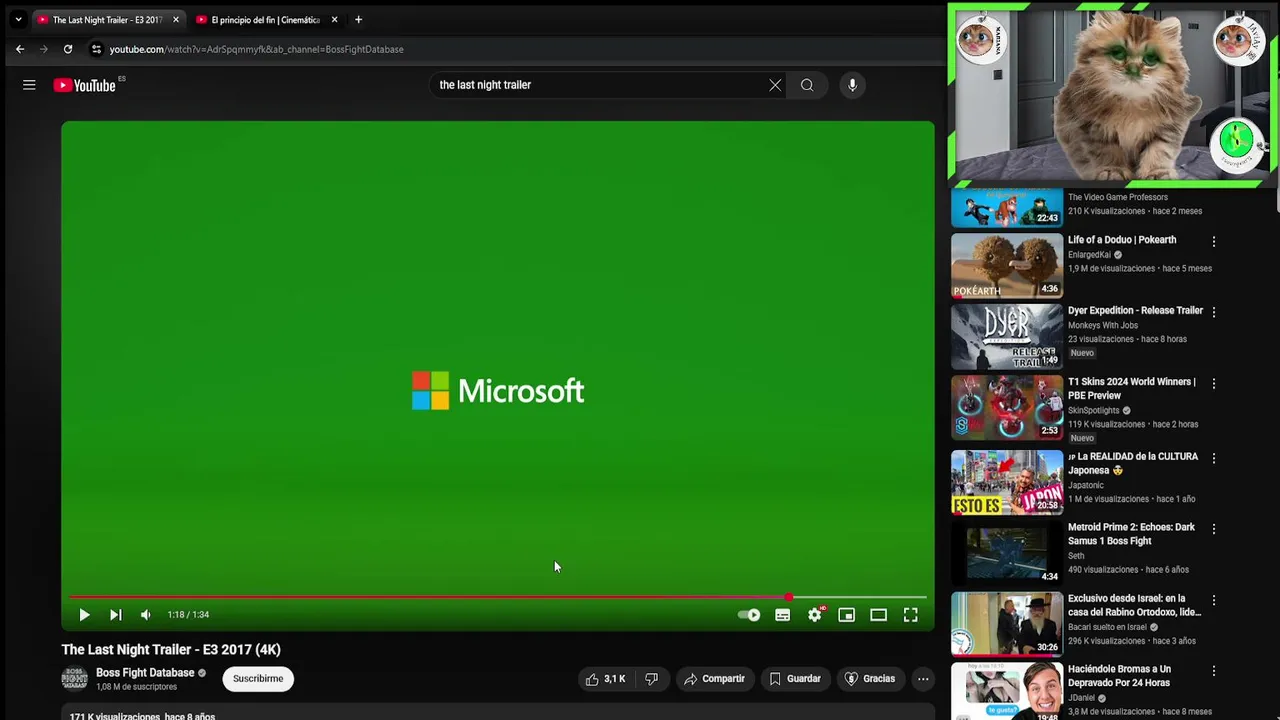
Task: Open Metroid Prime 2 Dark Samus thumbnail
Action: click(1007, 553)
